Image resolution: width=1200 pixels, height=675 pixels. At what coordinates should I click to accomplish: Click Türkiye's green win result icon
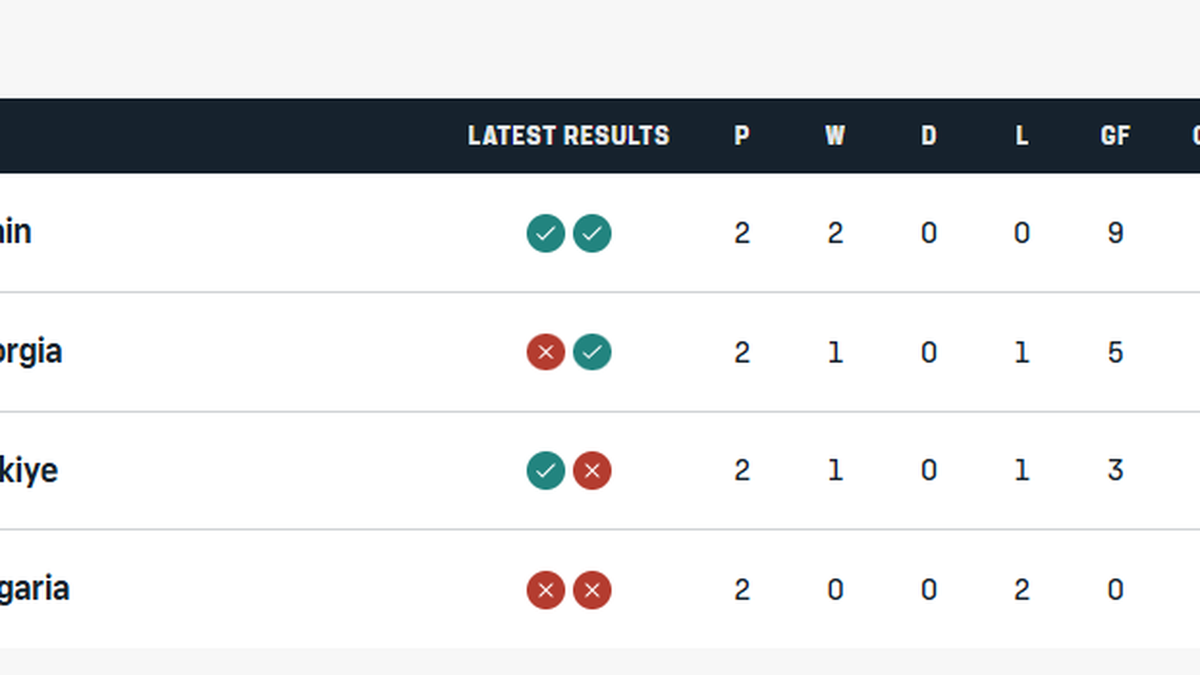coord(545,471)
